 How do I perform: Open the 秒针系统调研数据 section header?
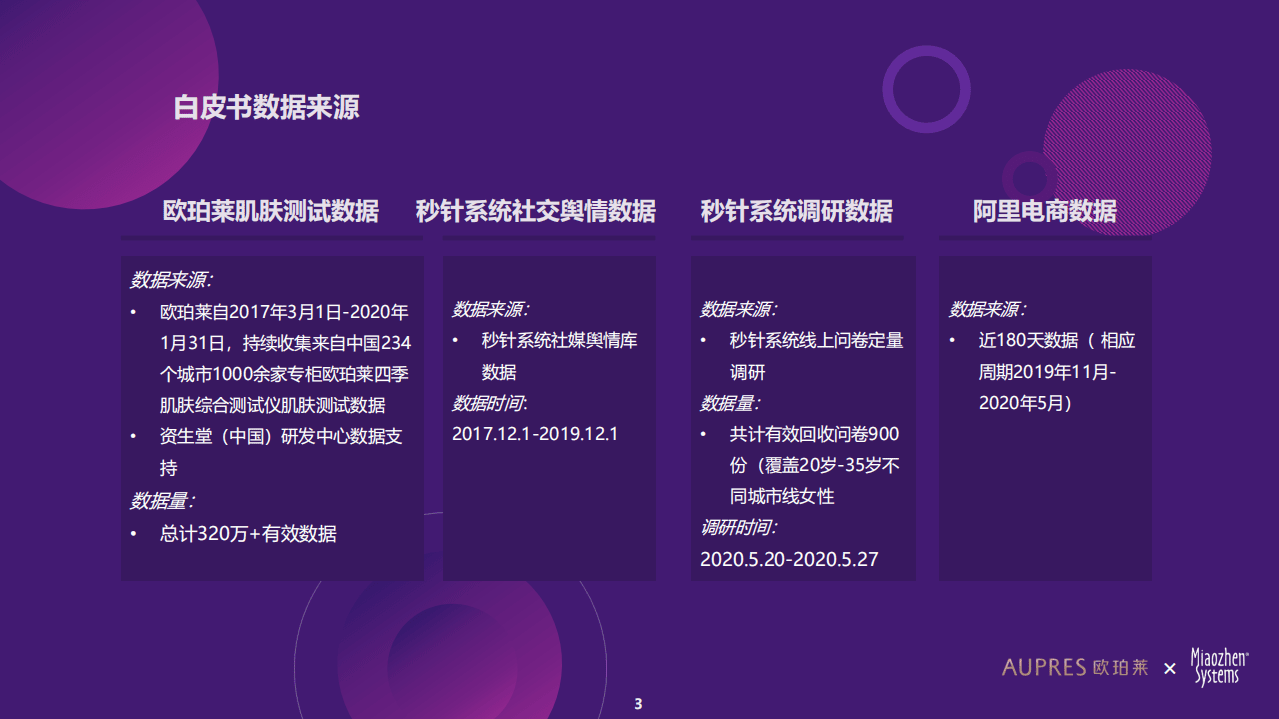795,212
